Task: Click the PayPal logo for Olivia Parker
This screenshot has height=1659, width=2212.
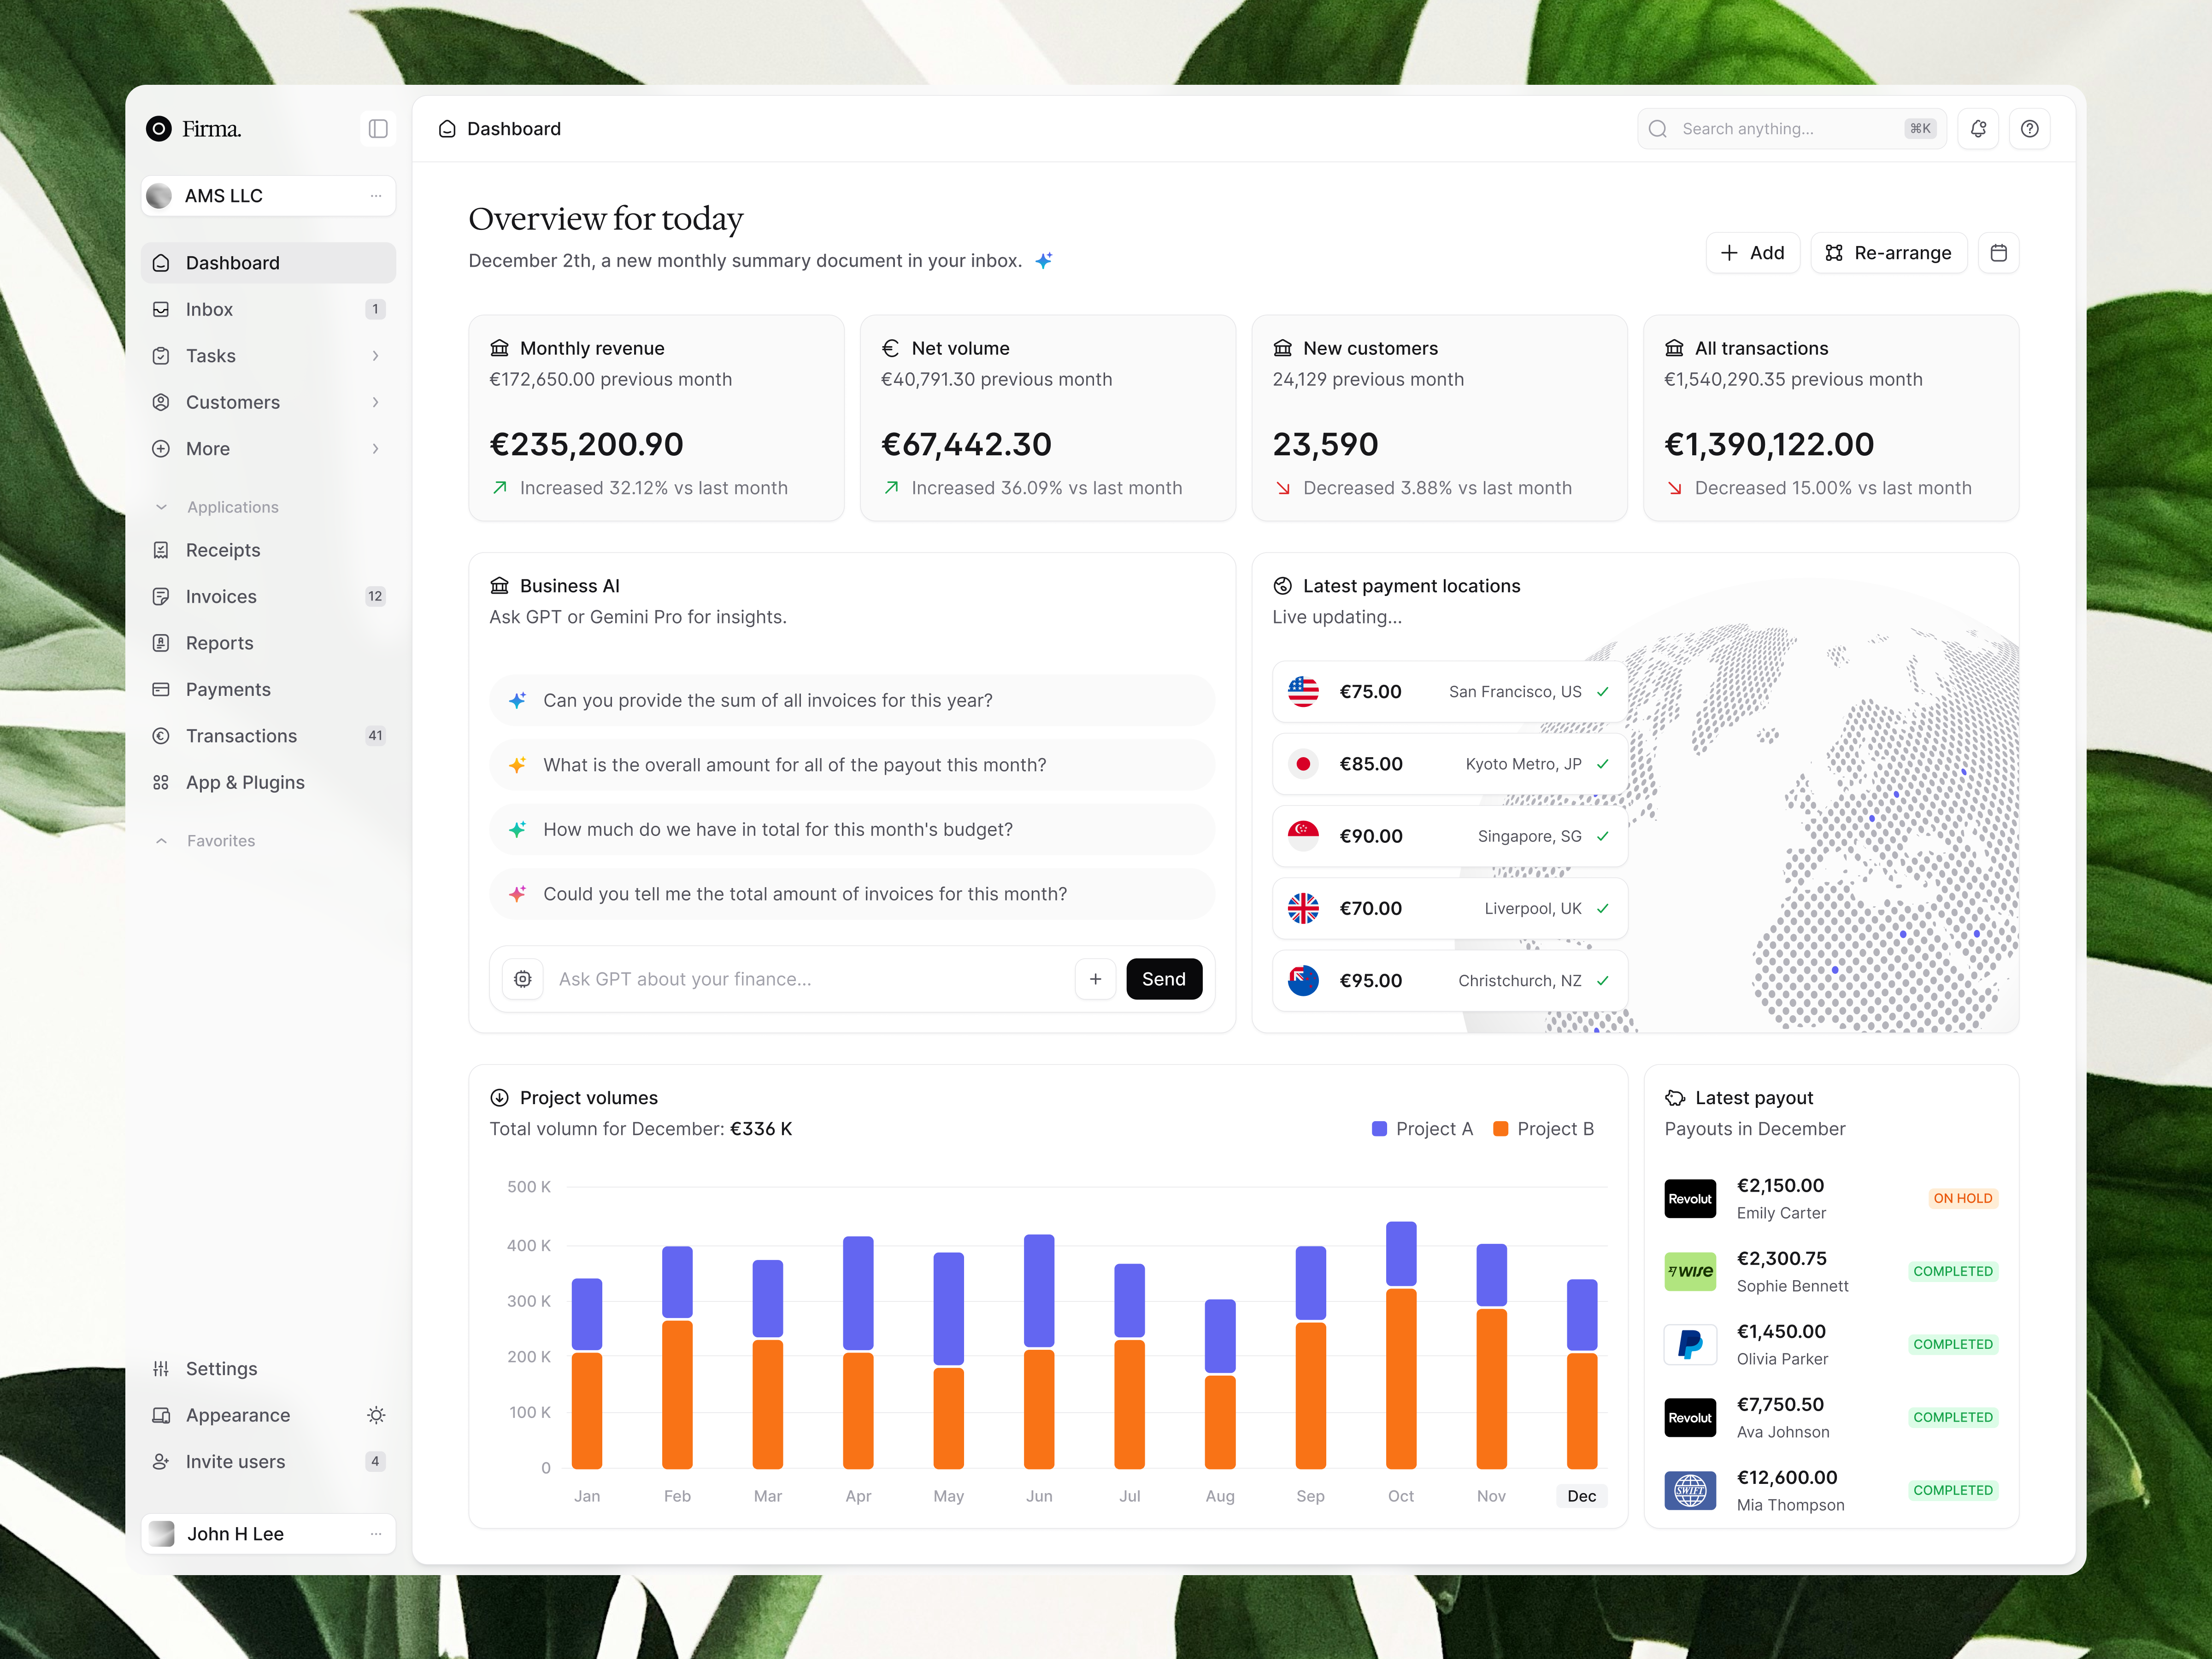Action: (x=1690, y=1345)
